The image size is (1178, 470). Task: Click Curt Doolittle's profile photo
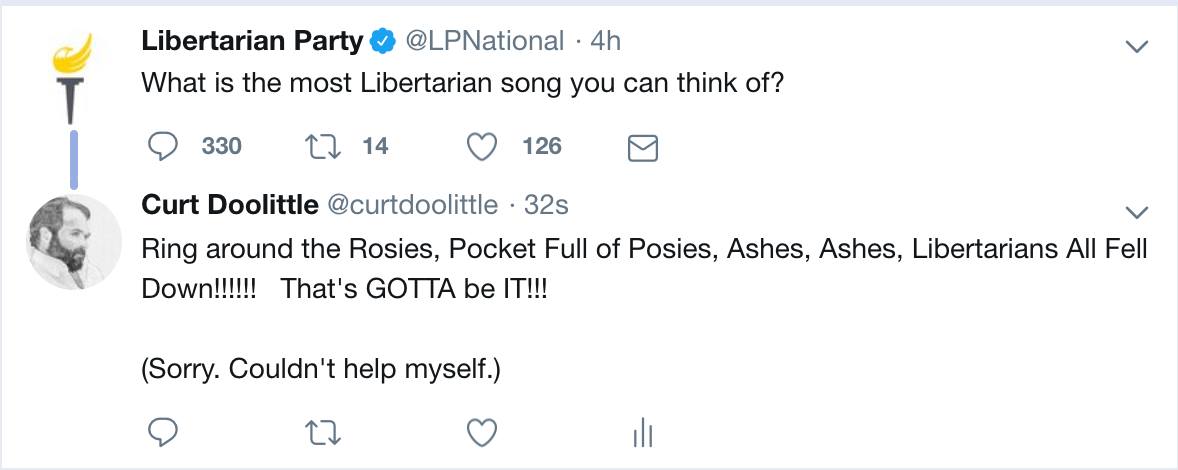72,241
